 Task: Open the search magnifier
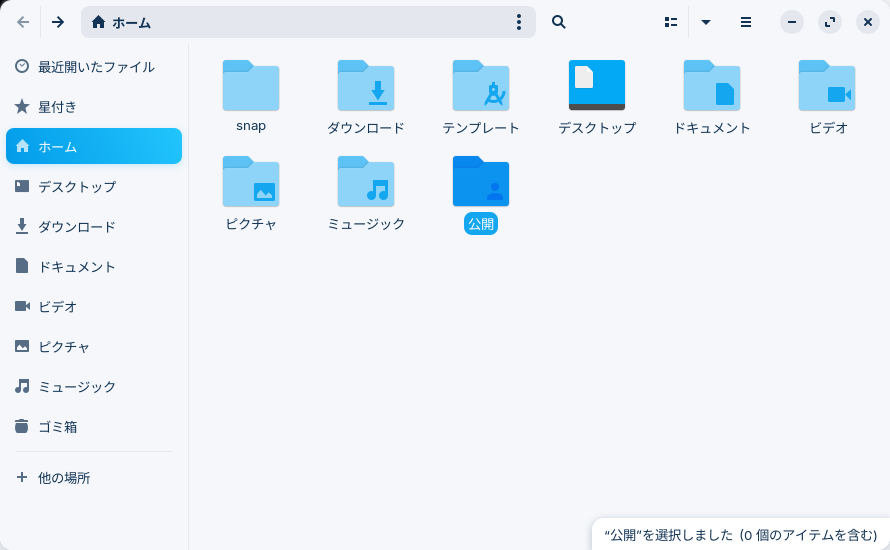click(559, 22)
